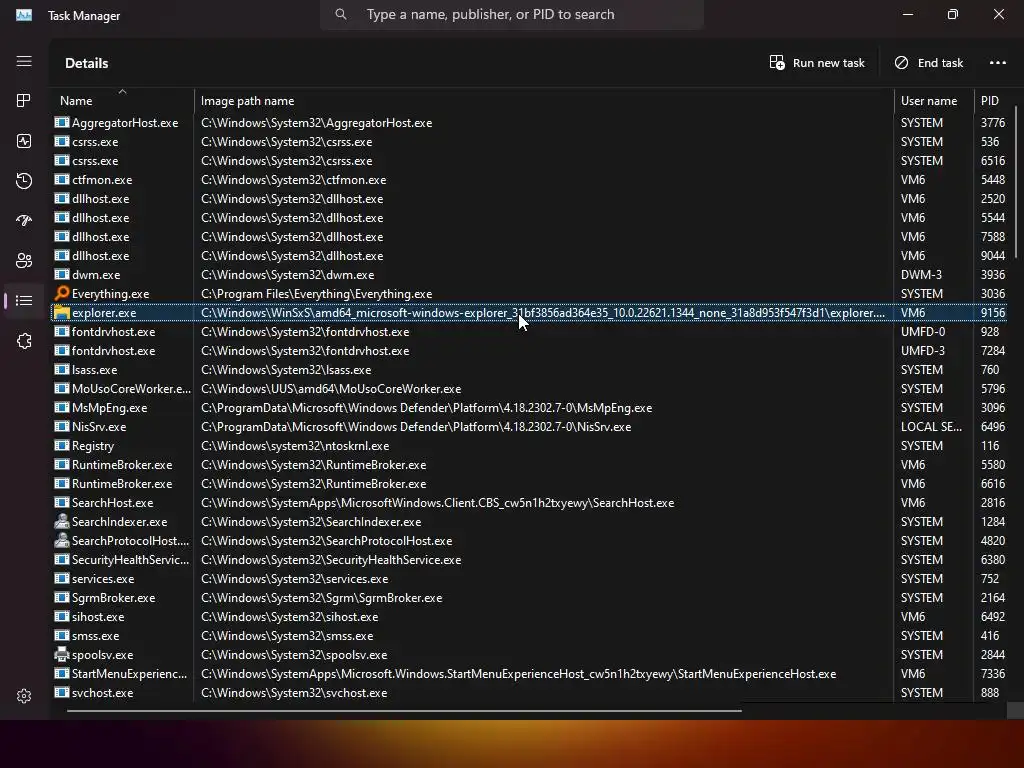
Task: Open Task Manager settings gear
Action: point(24,696)
